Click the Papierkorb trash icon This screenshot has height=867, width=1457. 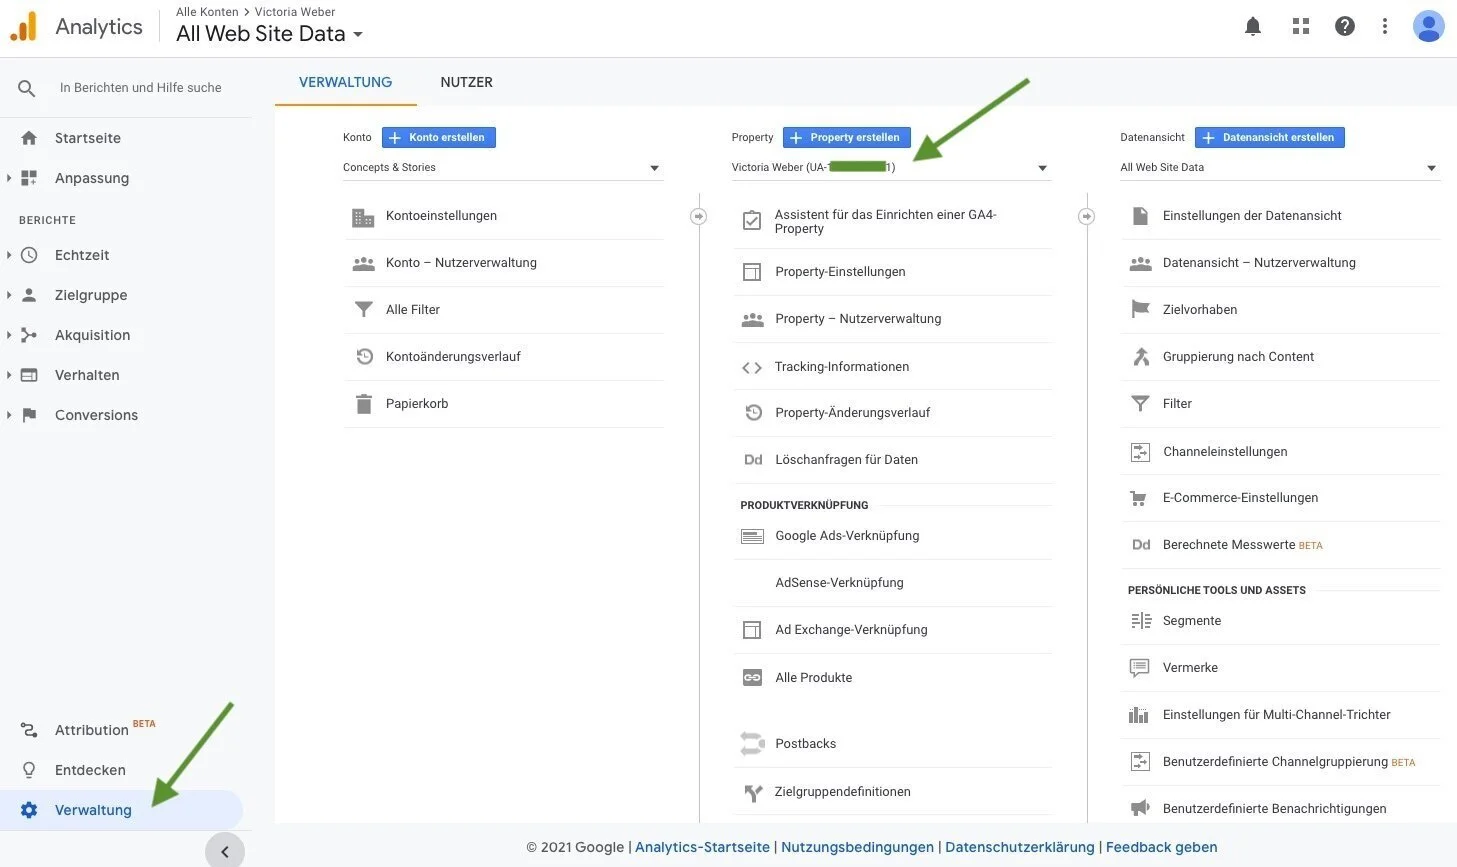point(363,404)
